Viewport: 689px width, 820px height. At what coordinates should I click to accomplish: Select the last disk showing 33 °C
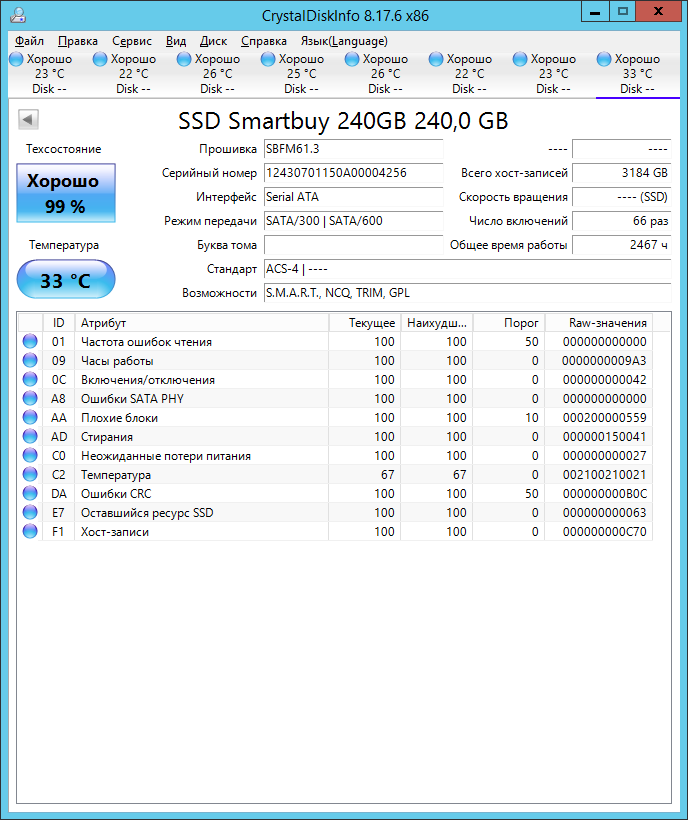tap(630, 74)
